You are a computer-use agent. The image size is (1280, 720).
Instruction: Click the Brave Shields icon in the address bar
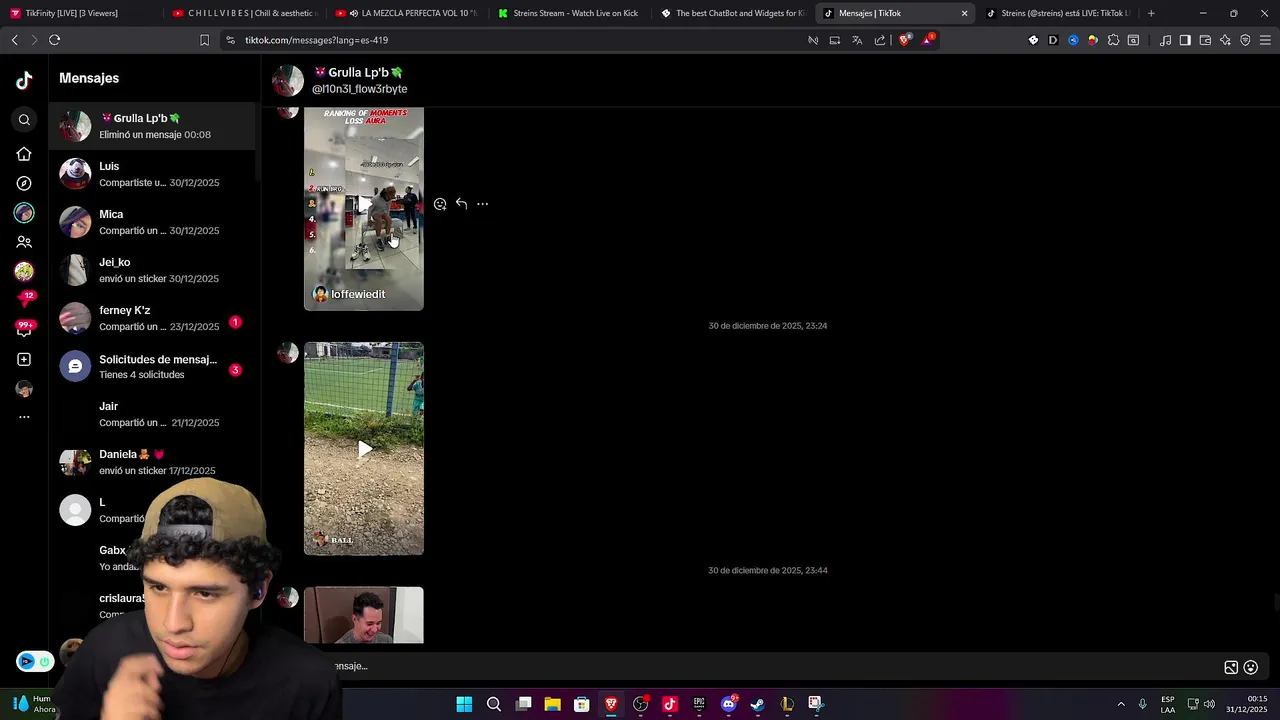(905, 40)
